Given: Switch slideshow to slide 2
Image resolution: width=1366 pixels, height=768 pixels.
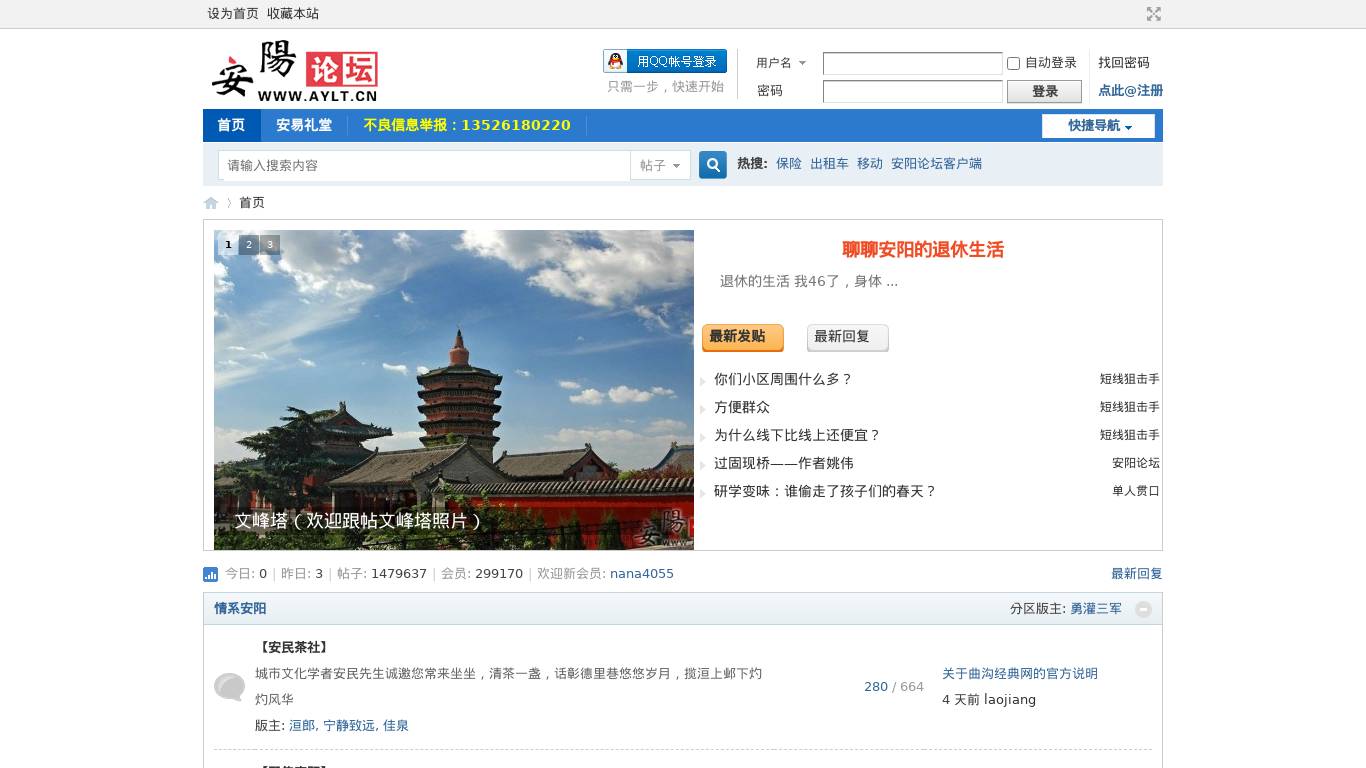Looking at the screenshot, I should (249, 244).
